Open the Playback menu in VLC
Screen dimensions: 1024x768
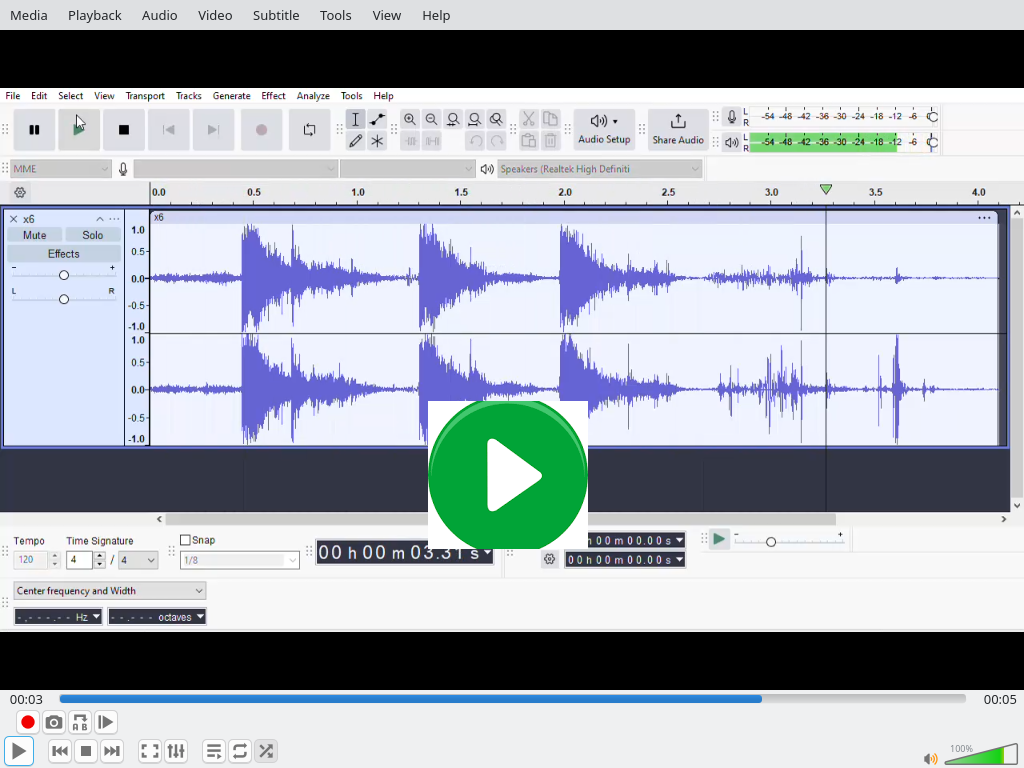(95, 15)
